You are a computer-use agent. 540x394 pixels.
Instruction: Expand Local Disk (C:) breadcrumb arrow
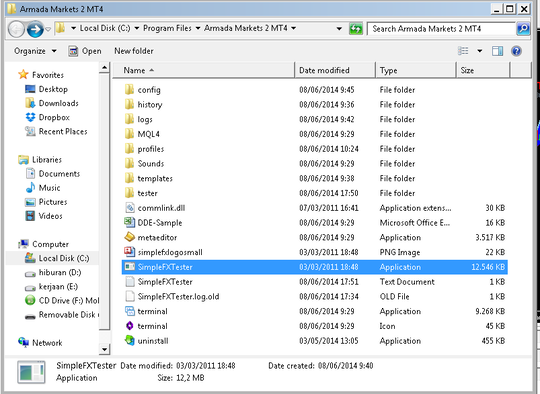[x=137, y=28]
